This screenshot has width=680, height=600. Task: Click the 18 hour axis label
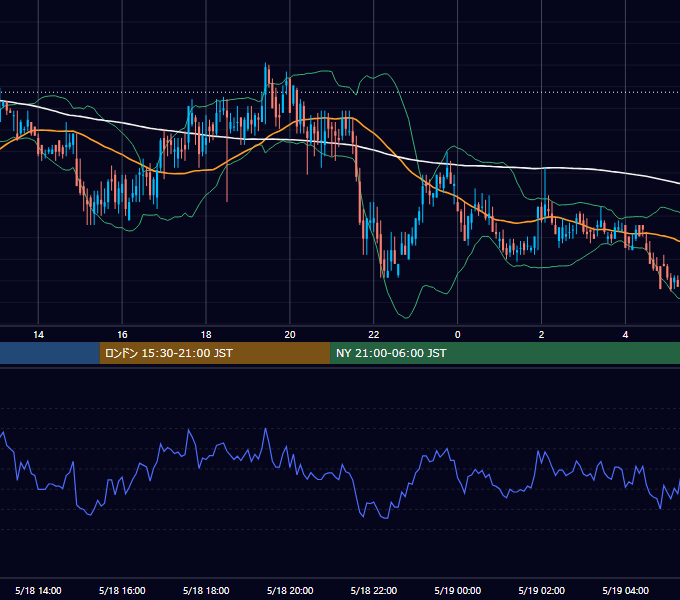click(206, 335)
